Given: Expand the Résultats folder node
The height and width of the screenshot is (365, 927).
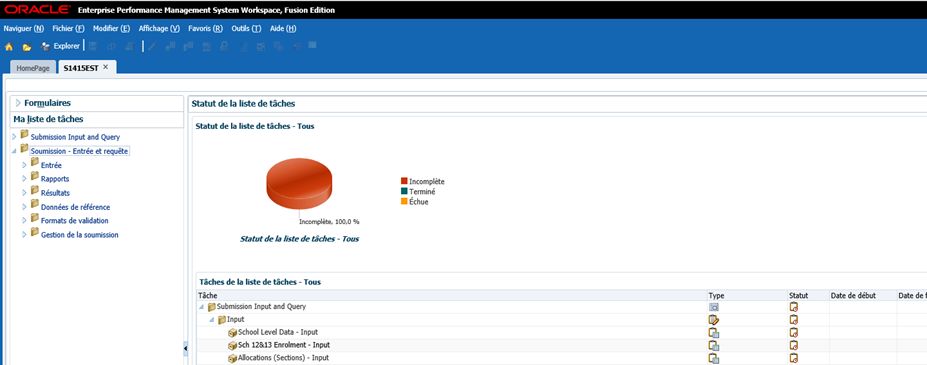Looking at the screenshot, I should 24,193.
